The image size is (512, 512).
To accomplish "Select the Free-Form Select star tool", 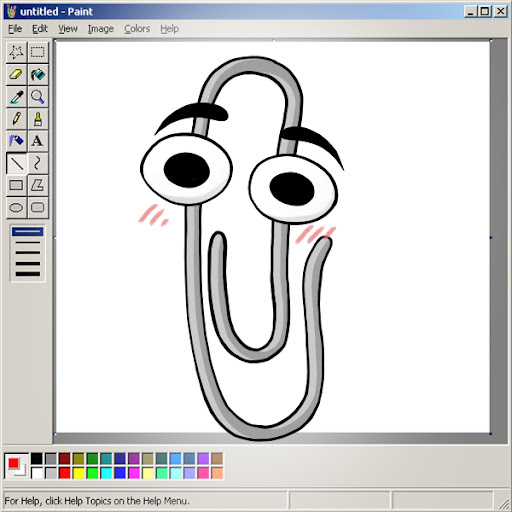I will (16, 52).
